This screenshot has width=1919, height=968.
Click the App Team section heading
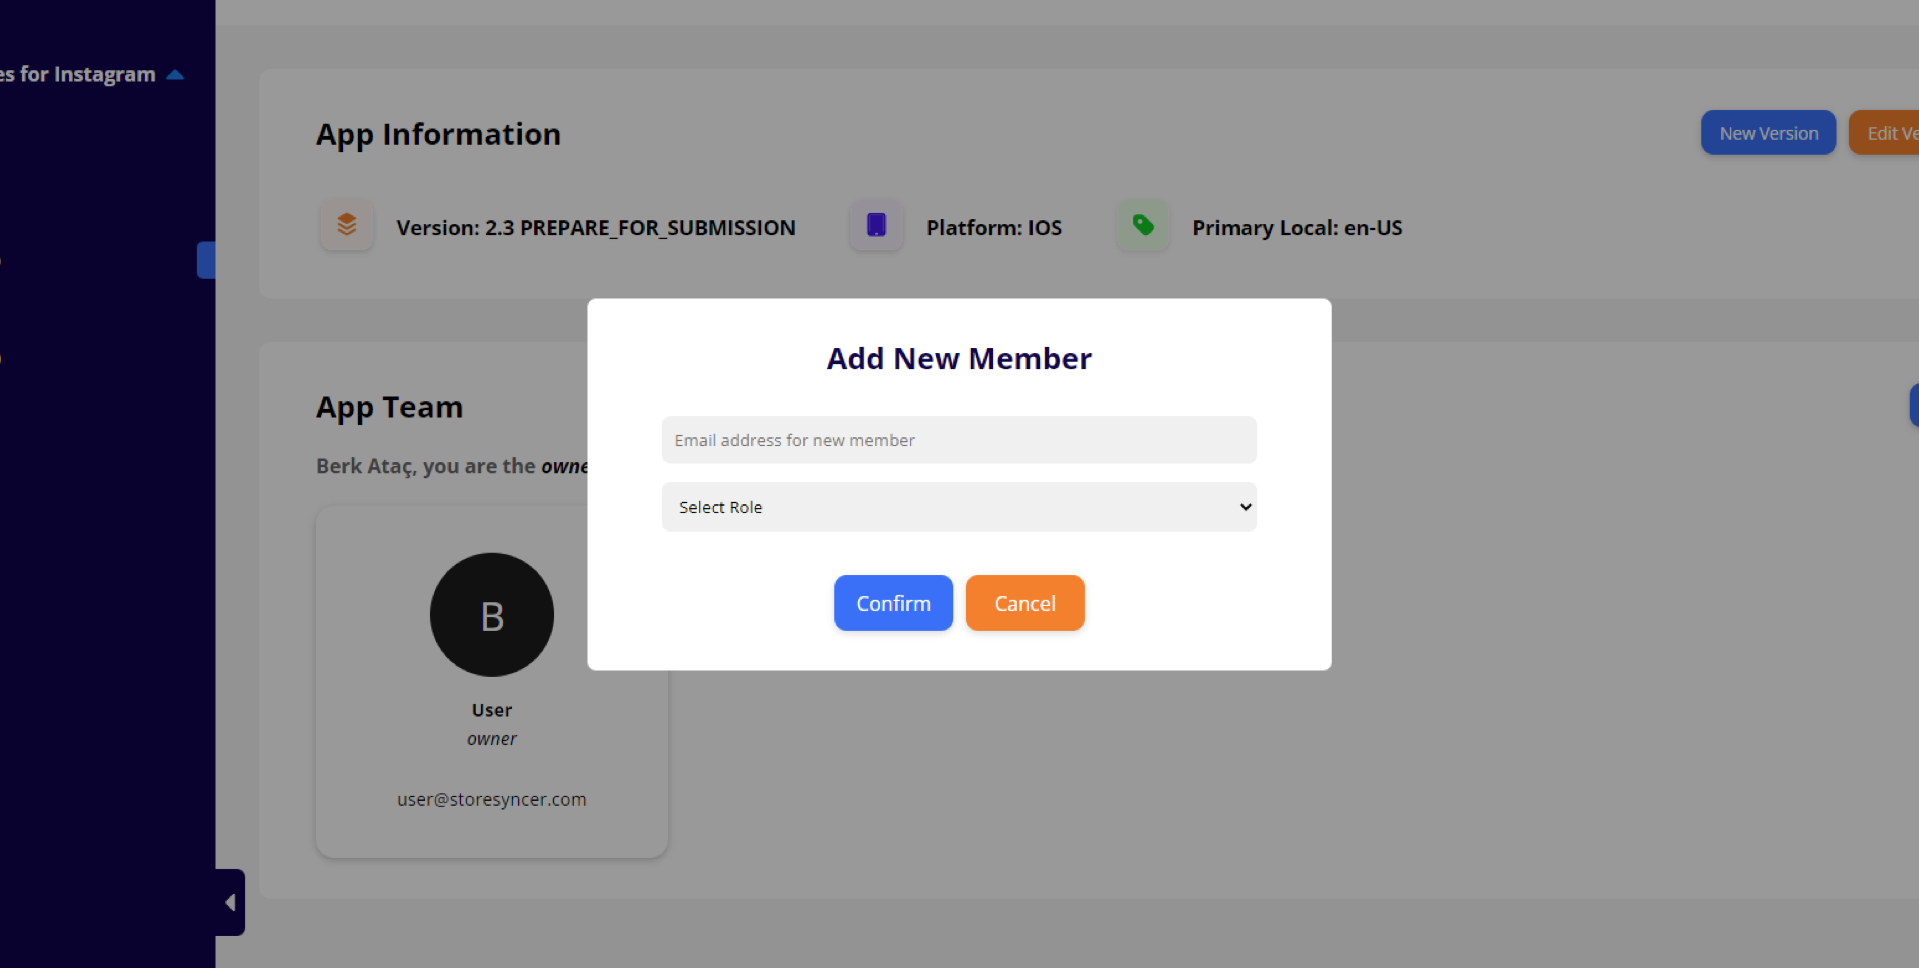click(389, 407)
